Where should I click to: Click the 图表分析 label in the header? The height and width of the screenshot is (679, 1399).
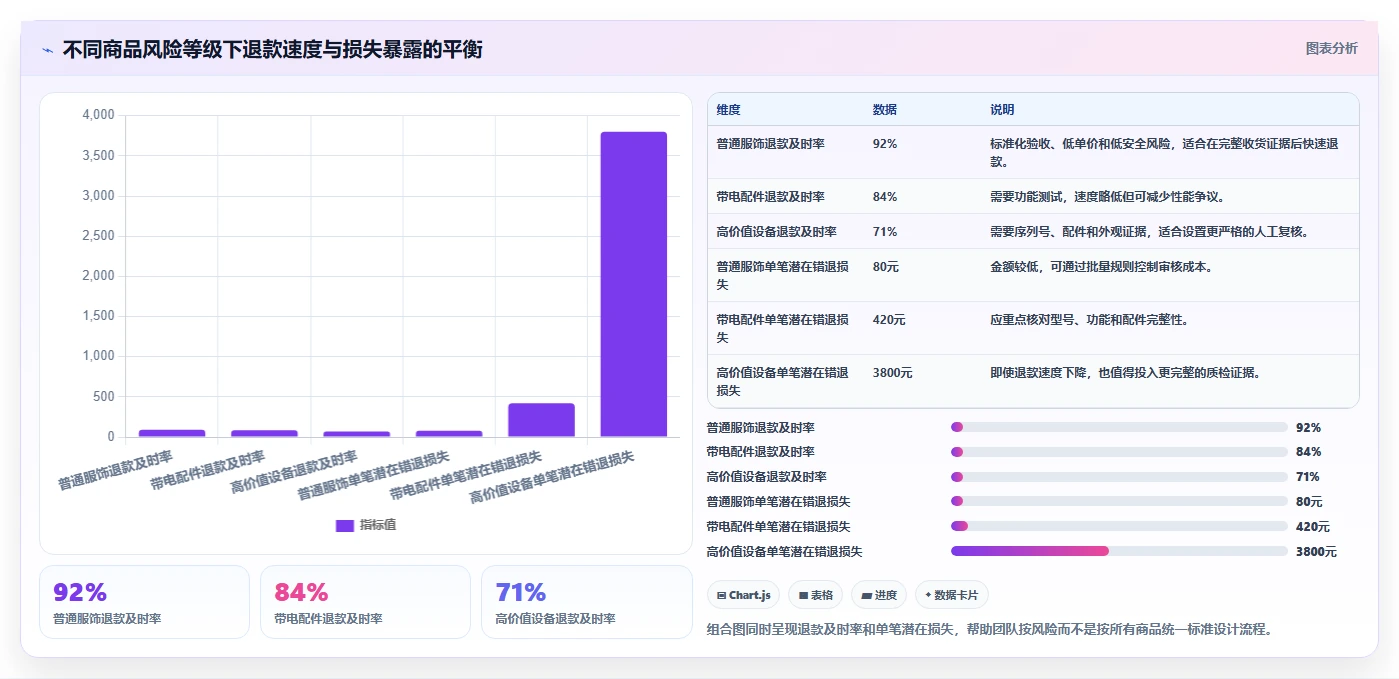click(1331, 48)
